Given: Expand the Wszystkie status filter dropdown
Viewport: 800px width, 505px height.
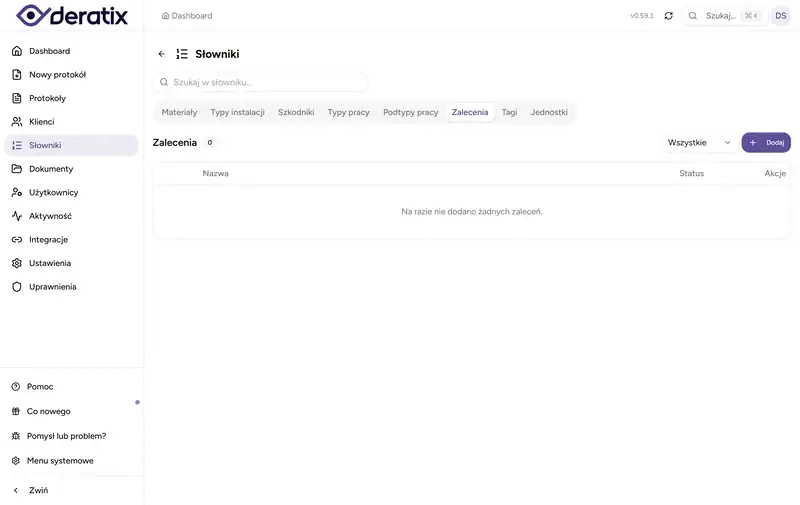Looking at the screenshot, I should click(x=699, y=143).
